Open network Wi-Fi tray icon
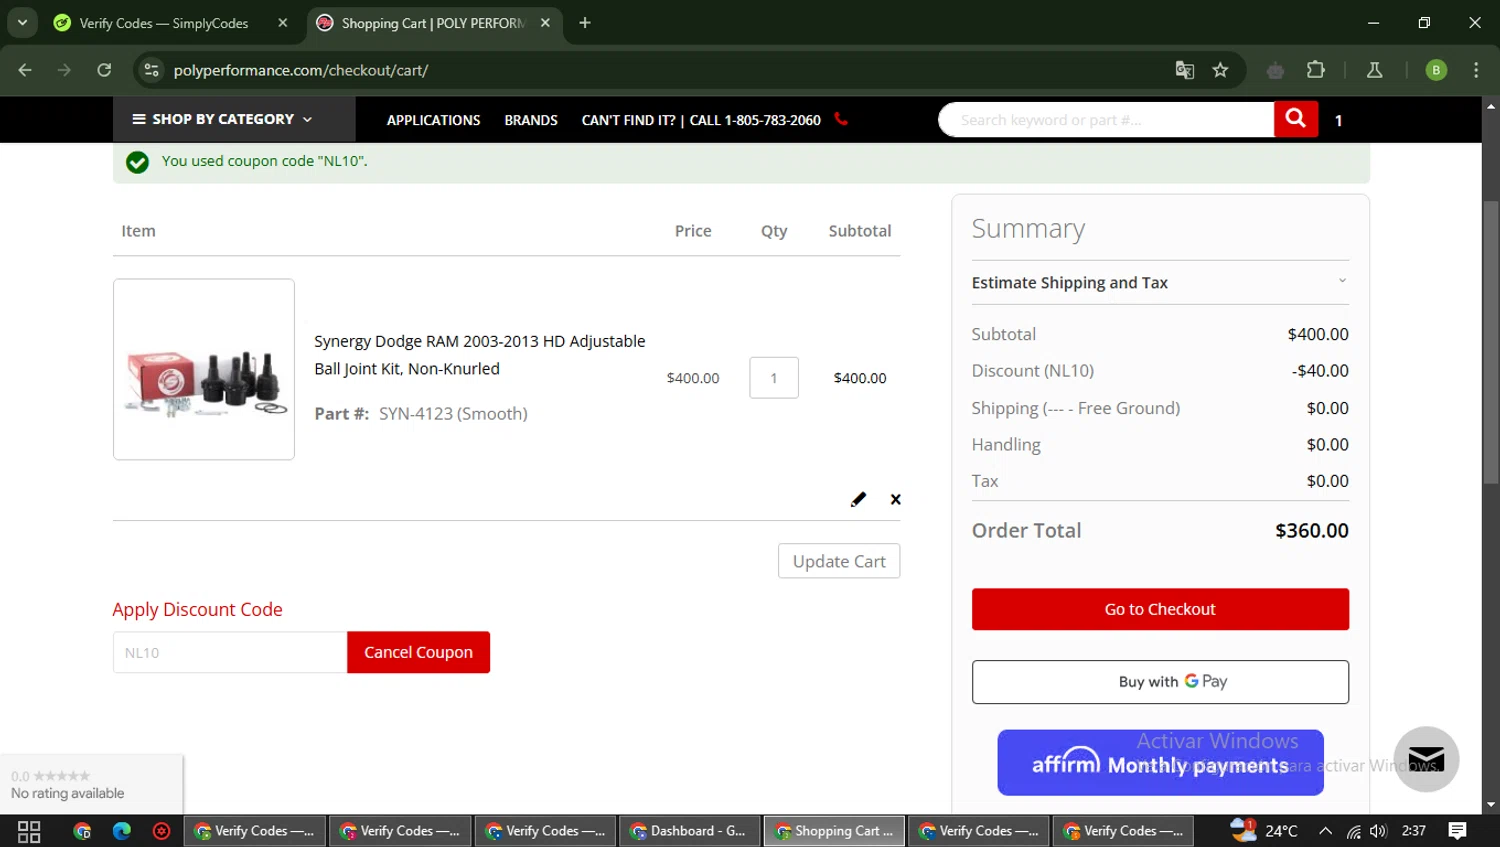 point(1353,831)
